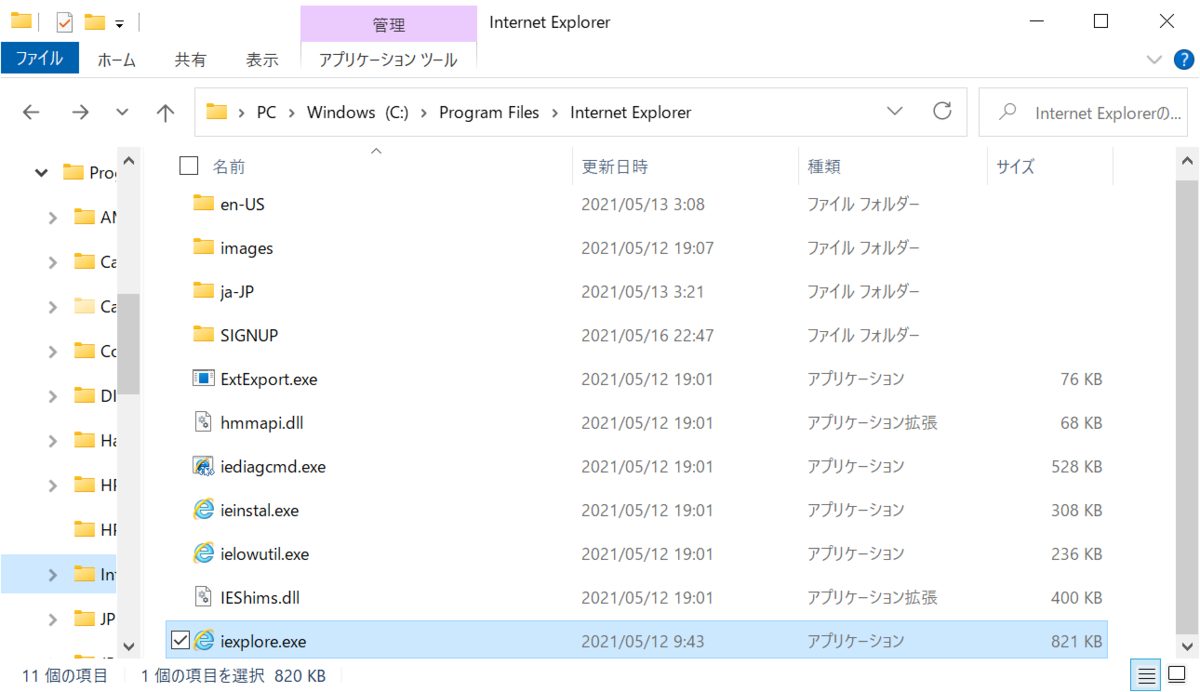
Task: Go up one folder level
Action: [x=166, y=113]
